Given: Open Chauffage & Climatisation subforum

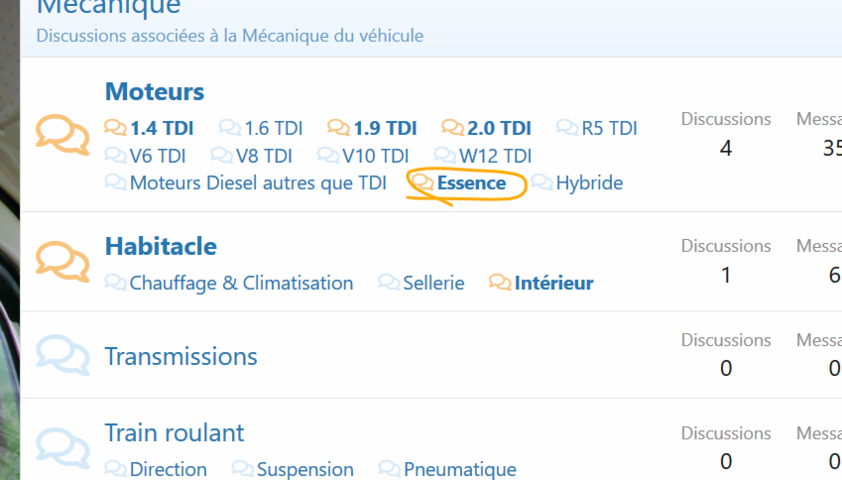Looking at the screenshot, I should pyautogui.click(x=241, y=283).
